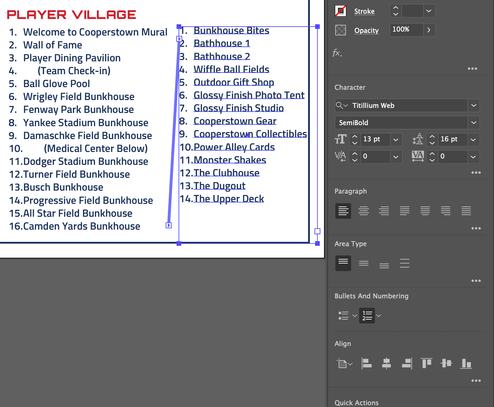This screenshot has height=407, width=494.
Task: Justify with last line aligned right
Action: coord(446,211)
